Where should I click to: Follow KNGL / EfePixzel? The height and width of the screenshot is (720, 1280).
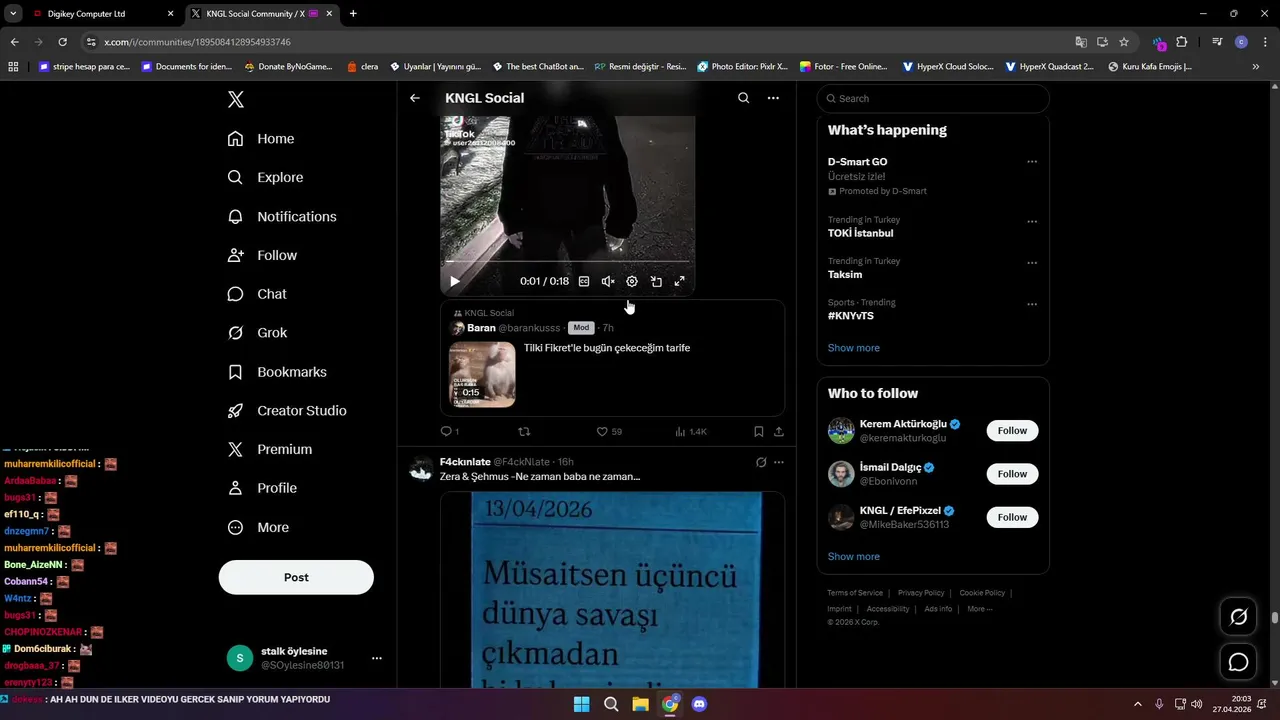1012,517
